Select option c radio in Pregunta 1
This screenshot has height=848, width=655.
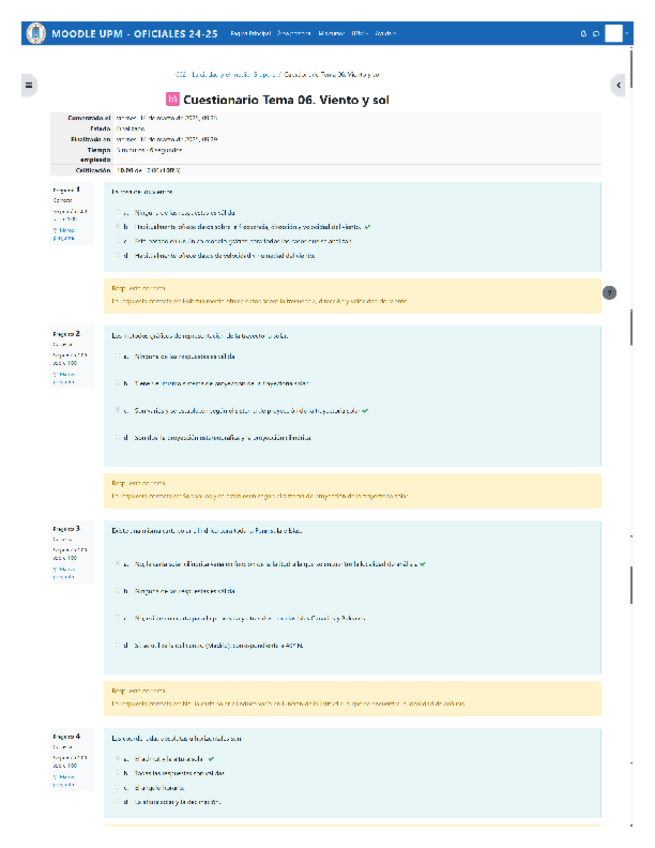(x=118, y=241)
